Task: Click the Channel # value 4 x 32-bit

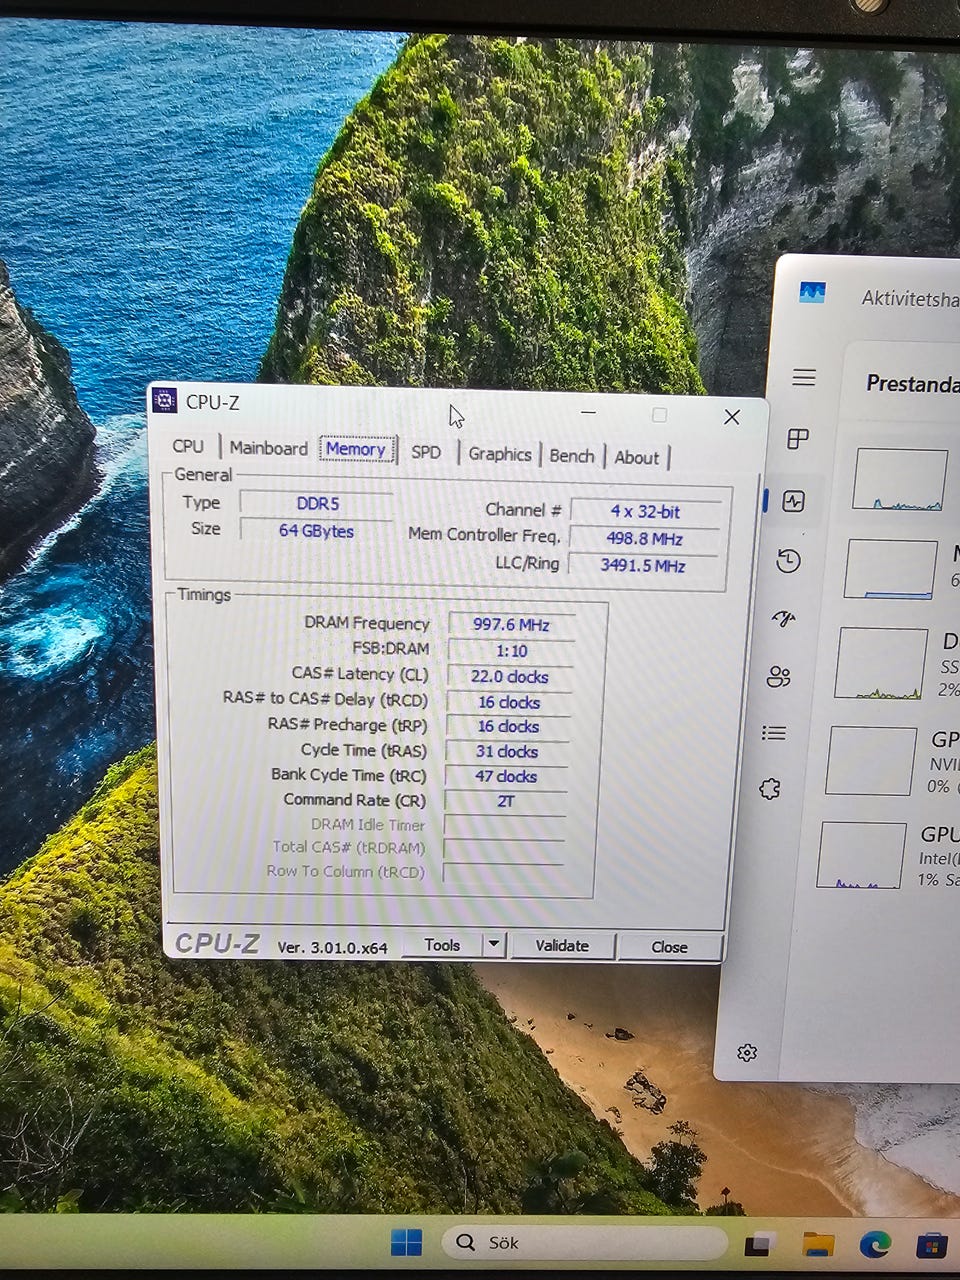Action: [645, 511]
